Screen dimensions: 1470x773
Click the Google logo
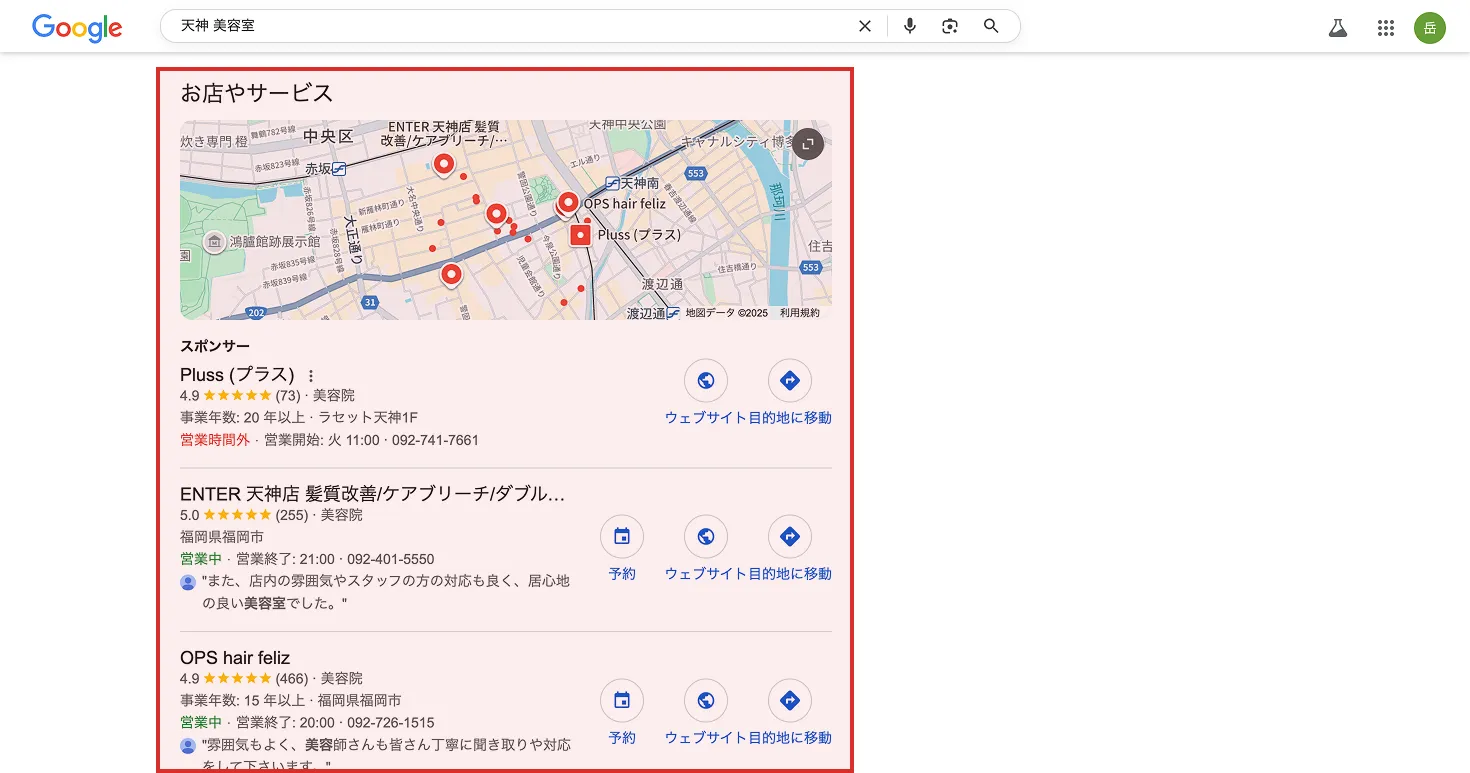(77, 27)
